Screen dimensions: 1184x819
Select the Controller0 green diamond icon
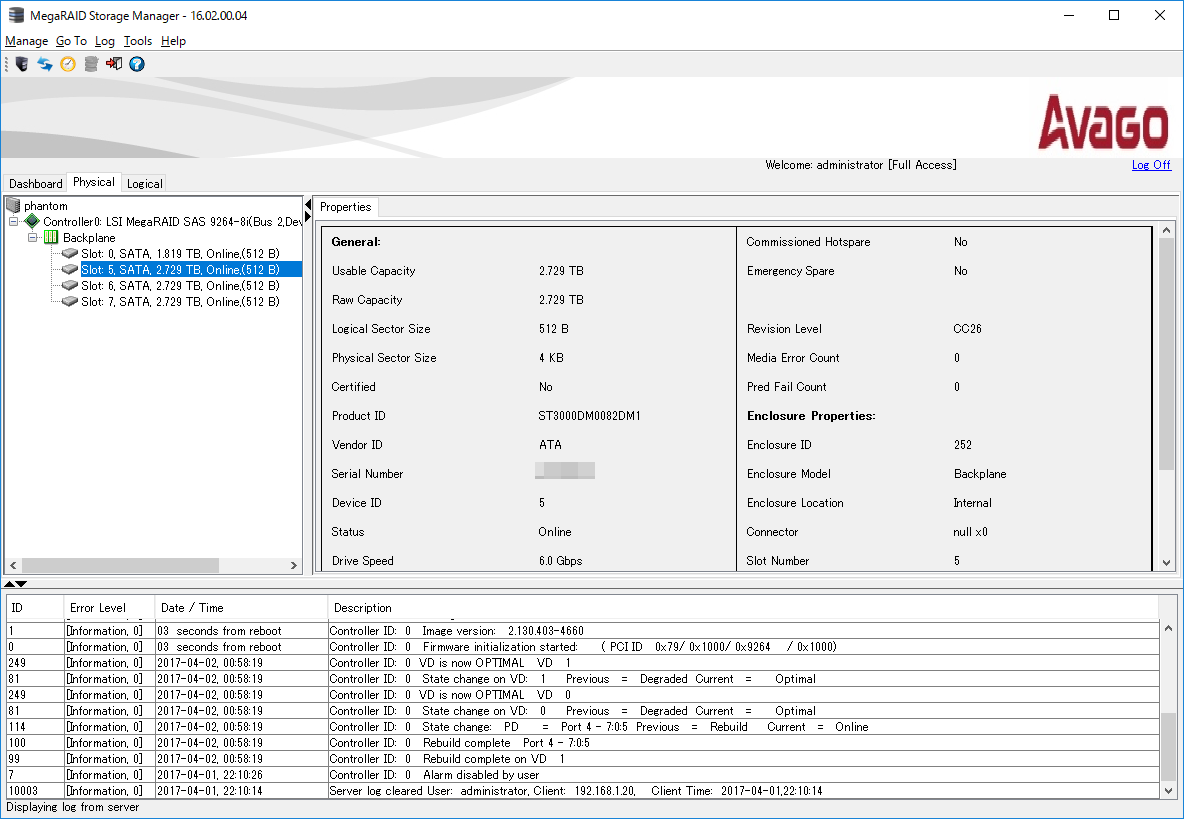(x=32, y=221)
